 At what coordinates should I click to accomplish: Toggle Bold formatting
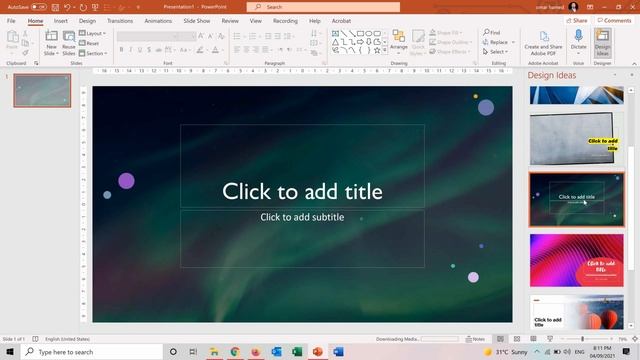click(121, 50)
